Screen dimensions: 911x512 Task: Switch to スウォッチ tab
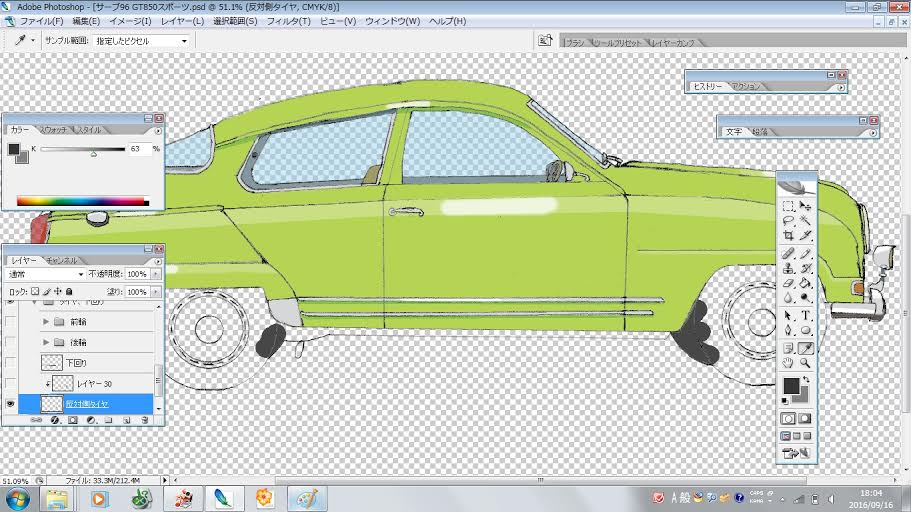click(x=53, y=130)
